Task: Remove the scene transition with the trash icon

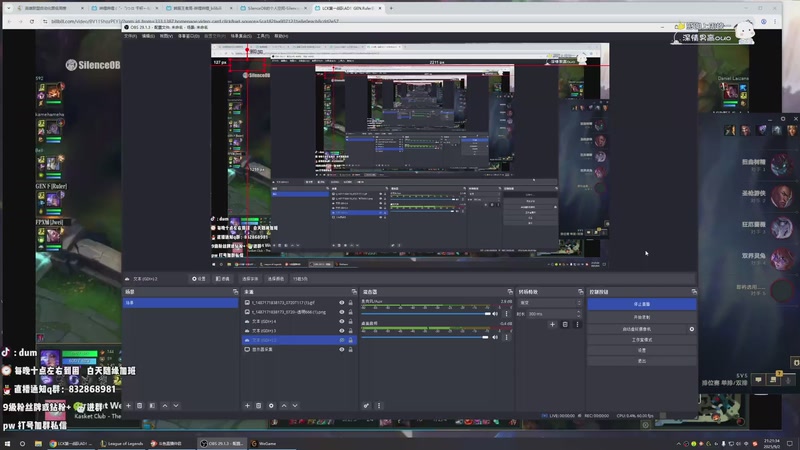Action: tap(565, 324)
